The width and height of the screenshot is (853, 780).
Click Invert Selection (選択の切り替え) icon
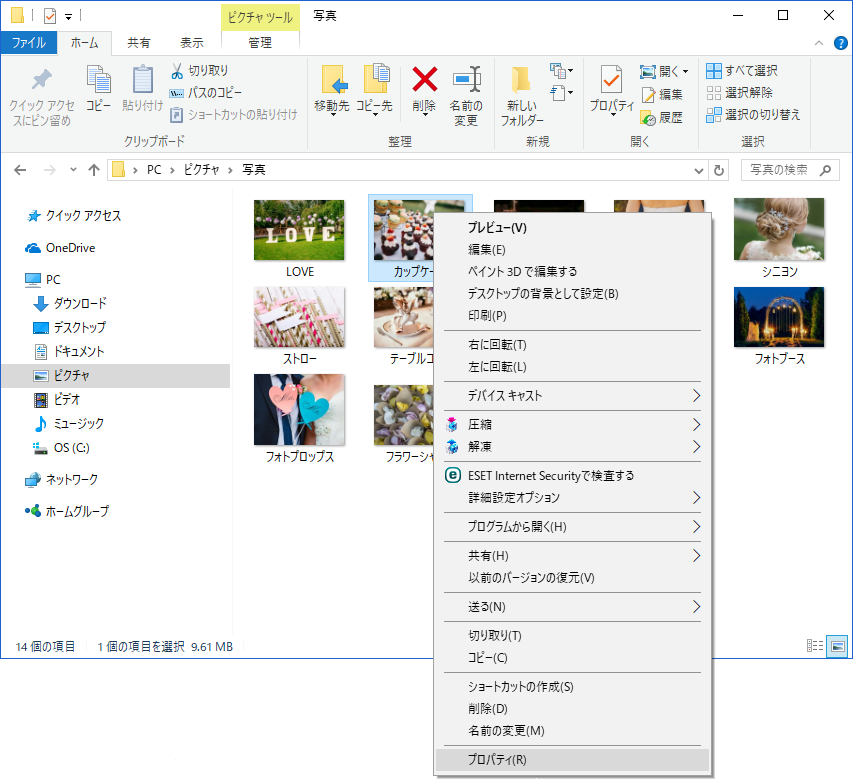tap(714, 115)
